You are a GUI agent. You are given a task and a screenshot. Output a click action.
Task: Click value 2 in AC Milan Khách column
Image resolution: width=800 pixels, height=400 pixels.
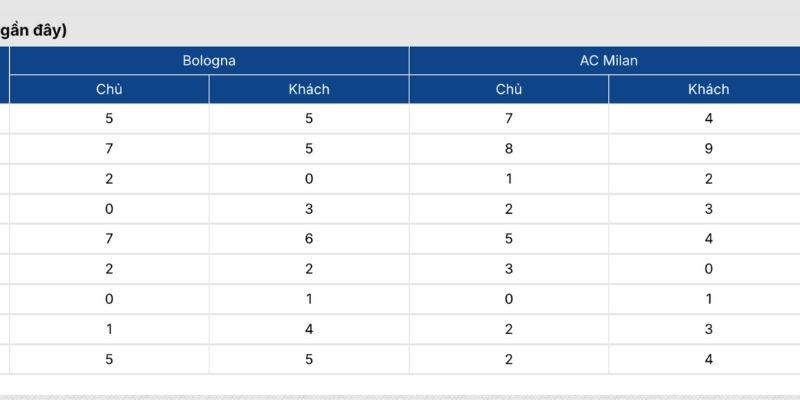coord(708,179)
